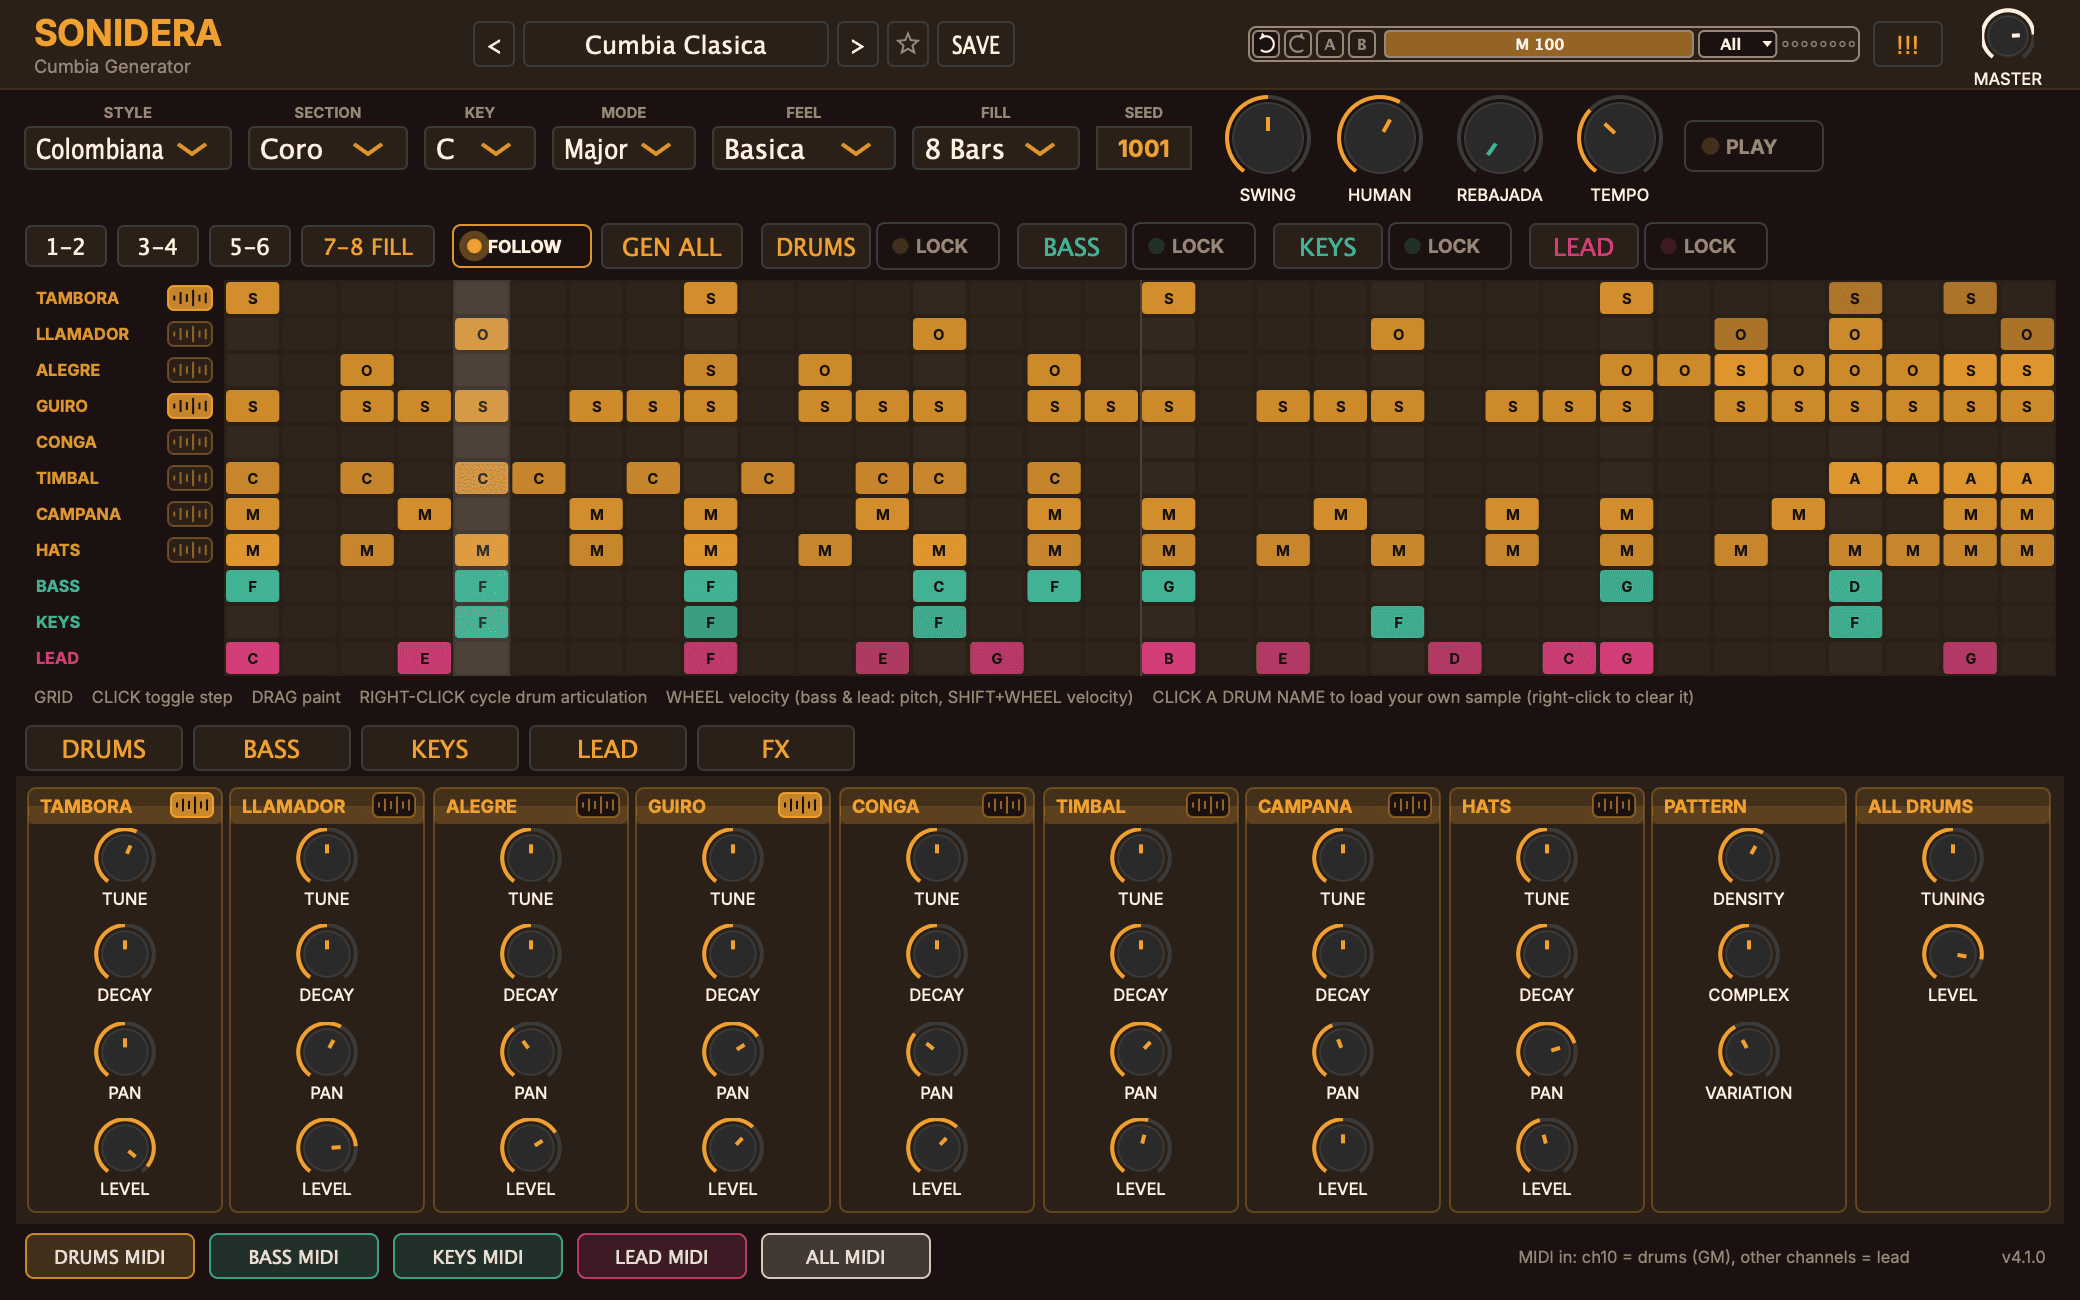Open the KEYS tab above the drum panels
This screenshot has height=1300, width=2080.
[x=440, y=749]
